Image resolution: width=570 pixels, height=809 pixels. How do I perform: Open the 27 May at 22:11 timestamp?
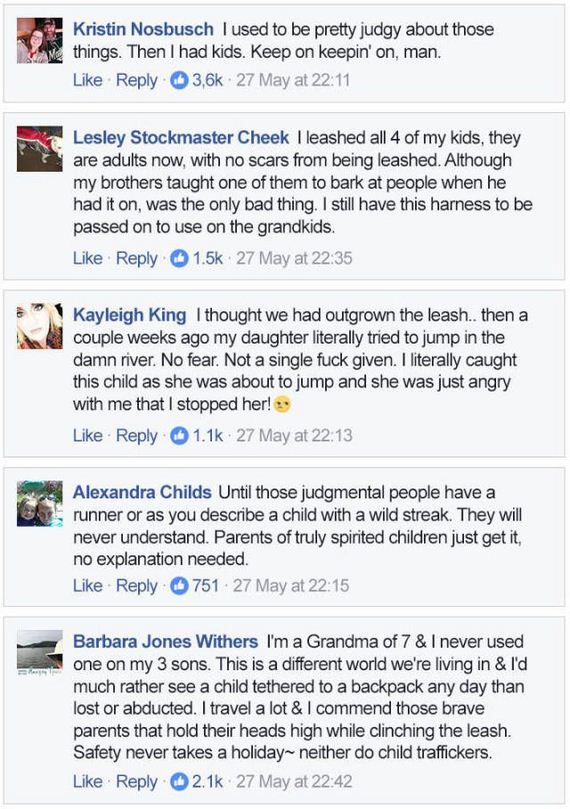pos(293,80)
